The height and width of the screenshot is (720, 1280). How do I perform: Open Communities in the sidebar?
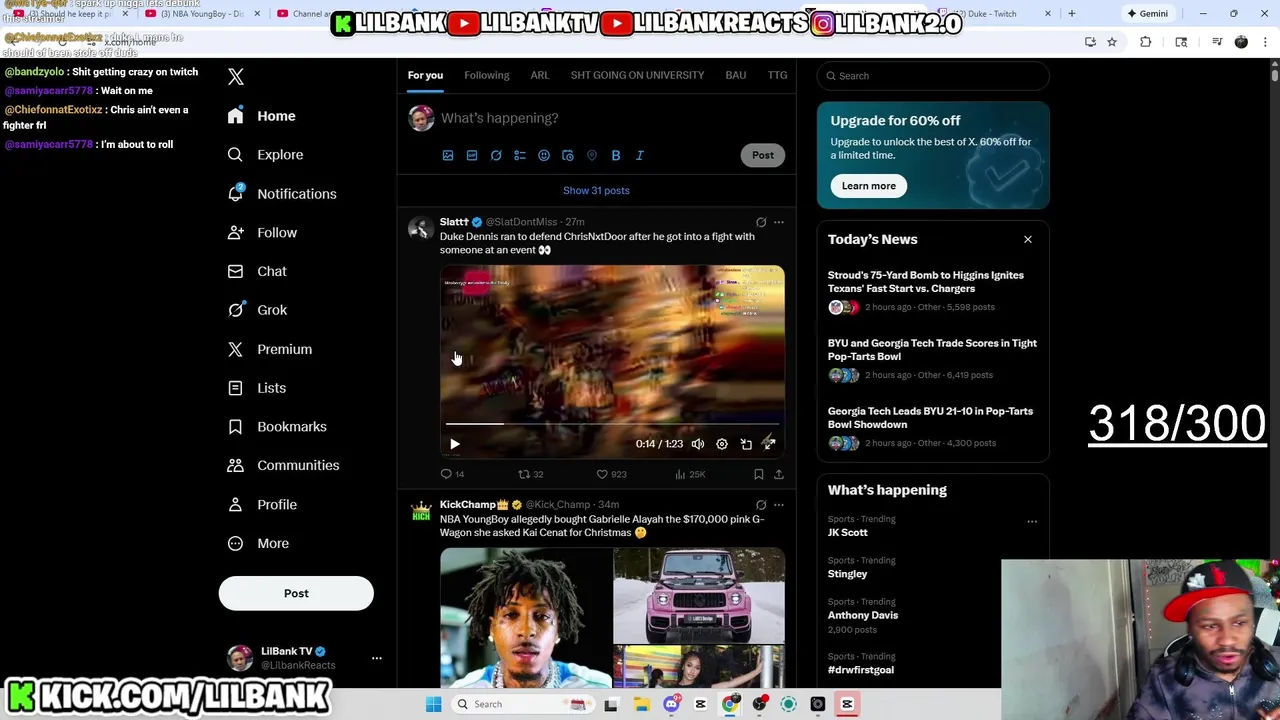tap(283, 465)
